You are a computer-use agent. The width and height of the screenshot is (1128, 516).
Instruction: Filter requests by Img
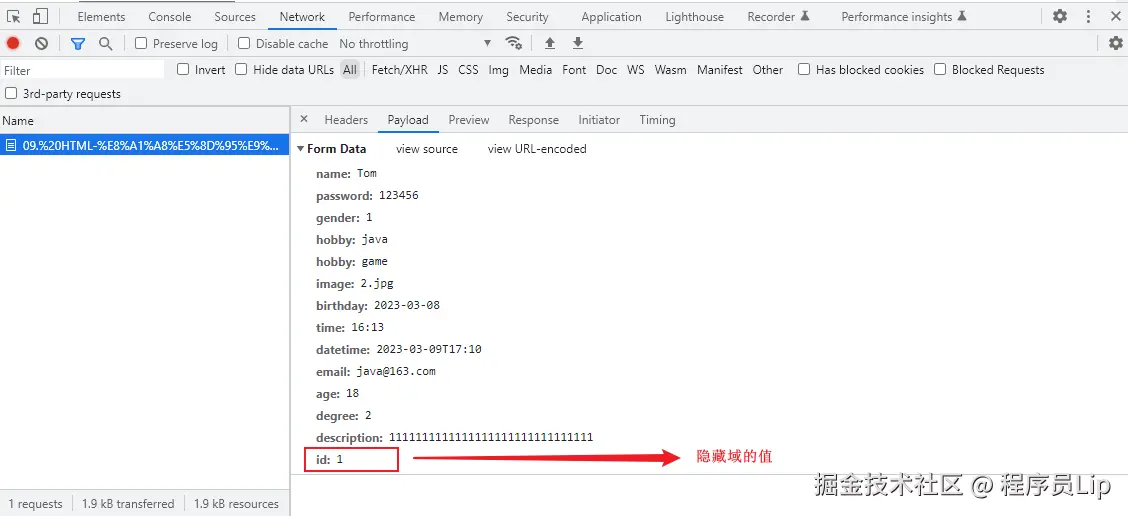pos(499,70)
